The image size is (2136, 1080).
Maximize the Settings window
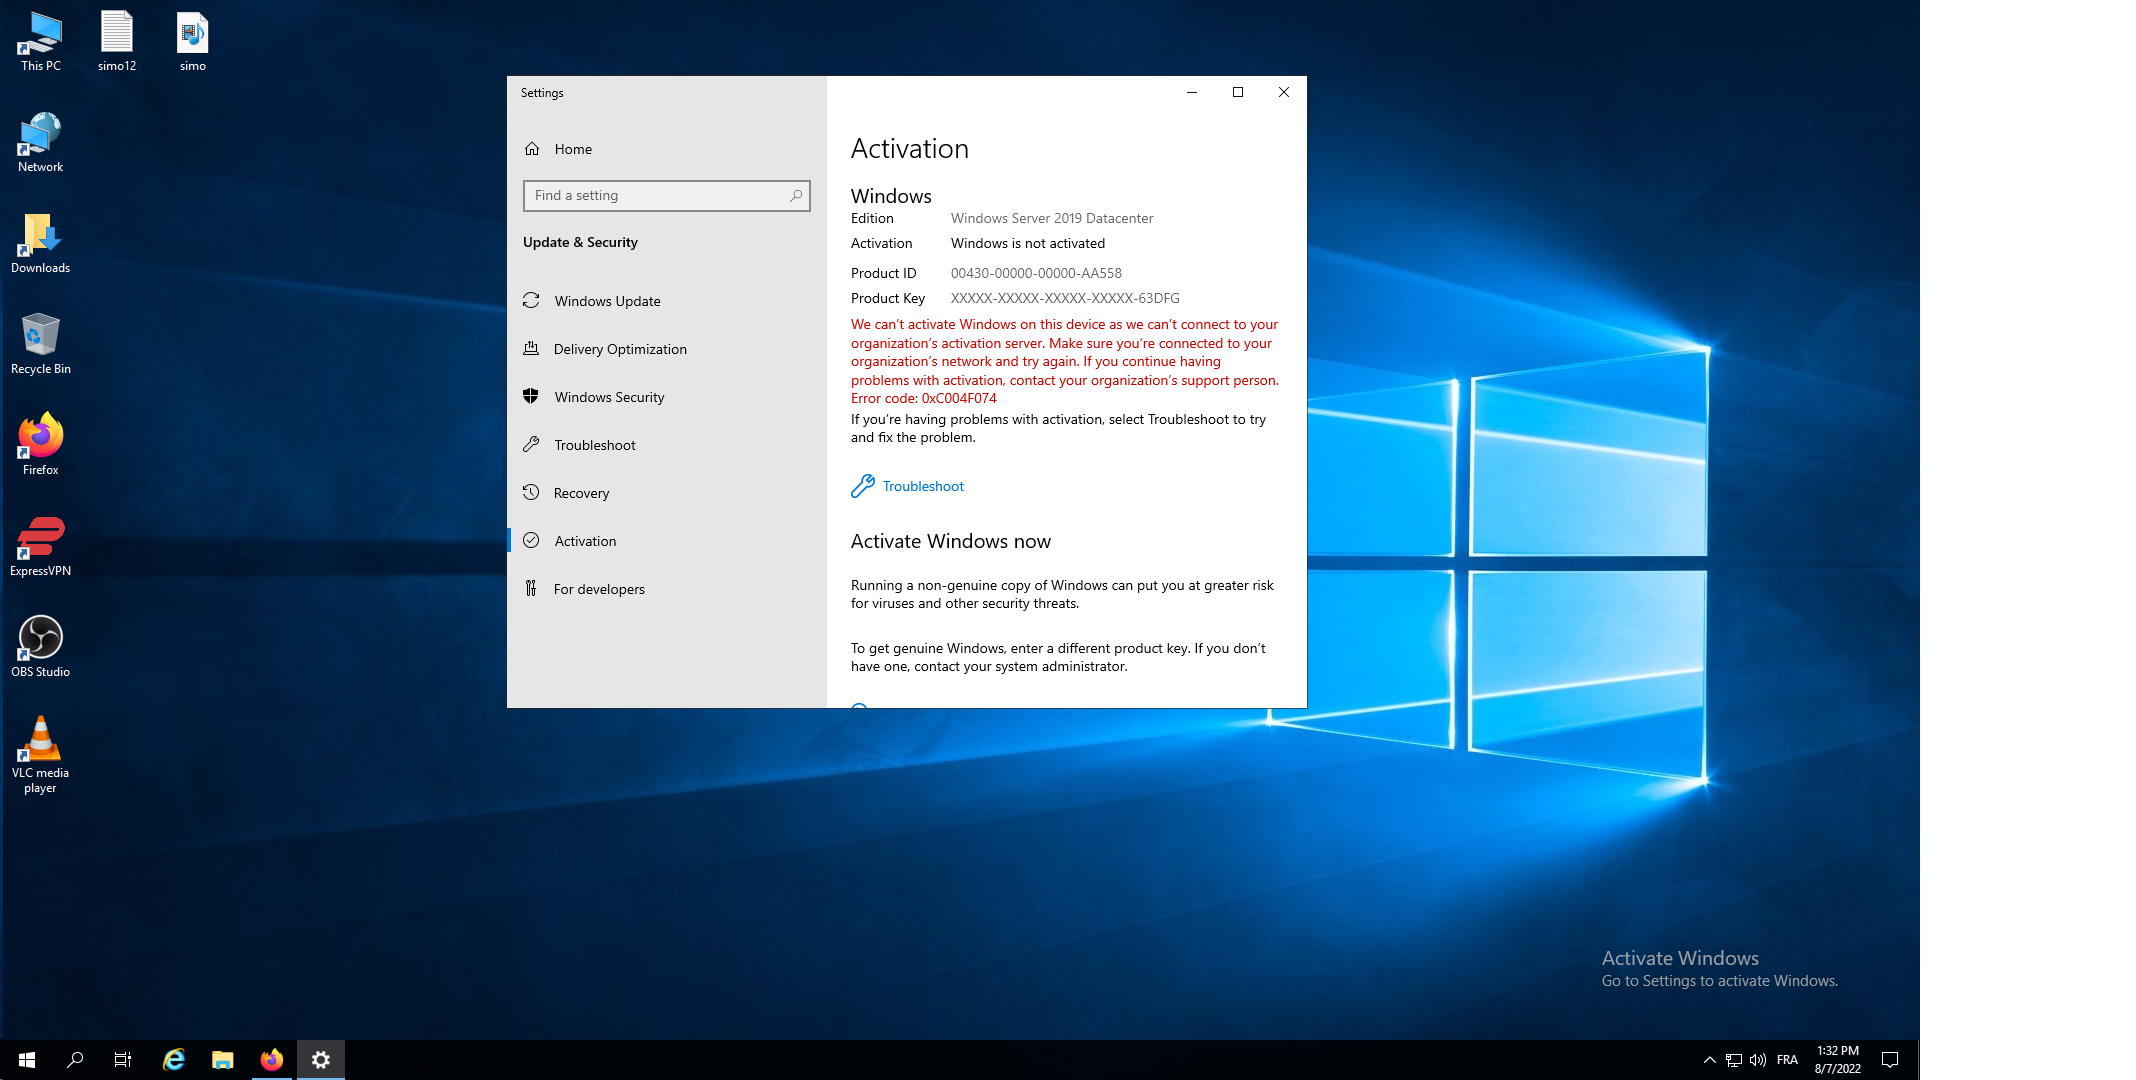(x=1238, y=92)
